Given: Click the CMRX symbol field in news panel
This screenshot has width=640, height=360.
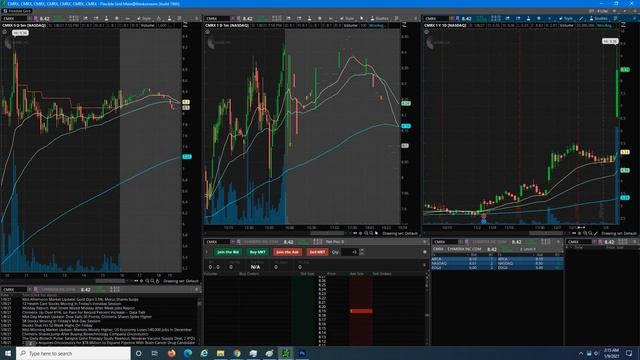Looking at the screenshot, I should coord(15,289).
